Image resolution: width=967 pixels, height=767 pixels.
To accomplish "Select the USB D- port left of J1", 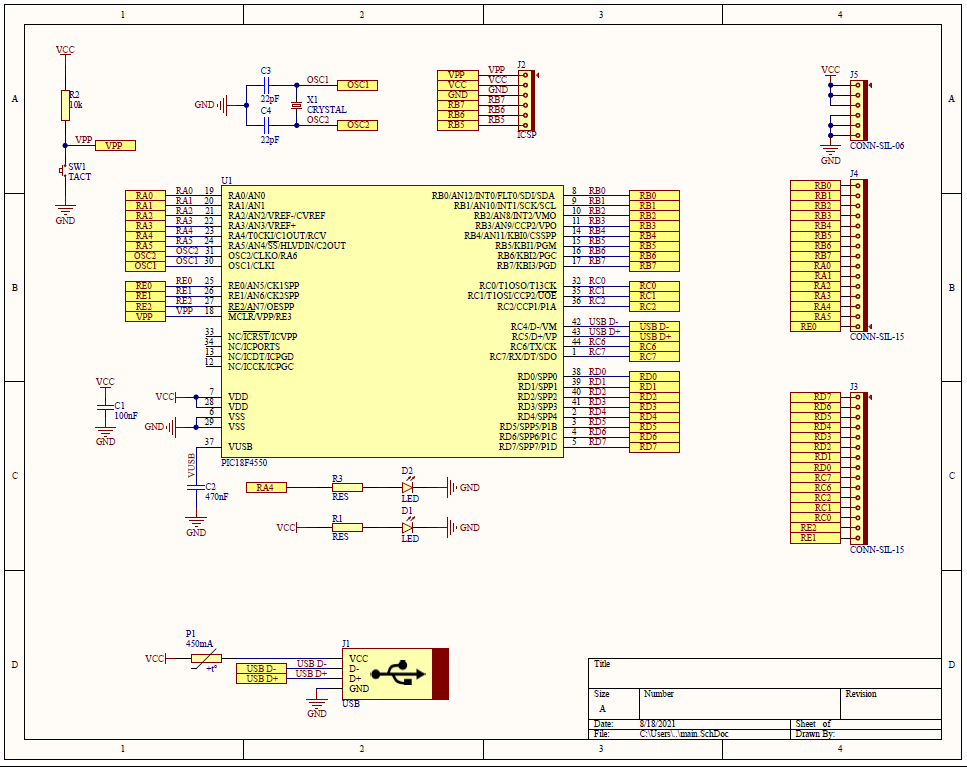I will (x=261, y=668).
